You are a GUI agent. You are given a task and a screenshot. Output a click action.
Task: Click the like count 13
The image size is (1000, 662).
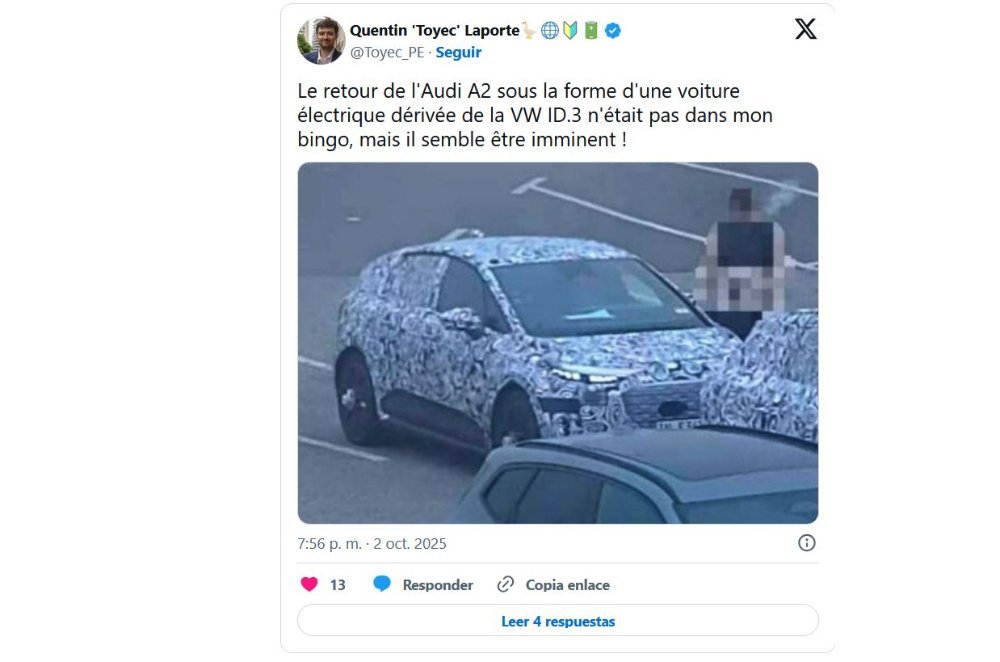pos(337,585)
